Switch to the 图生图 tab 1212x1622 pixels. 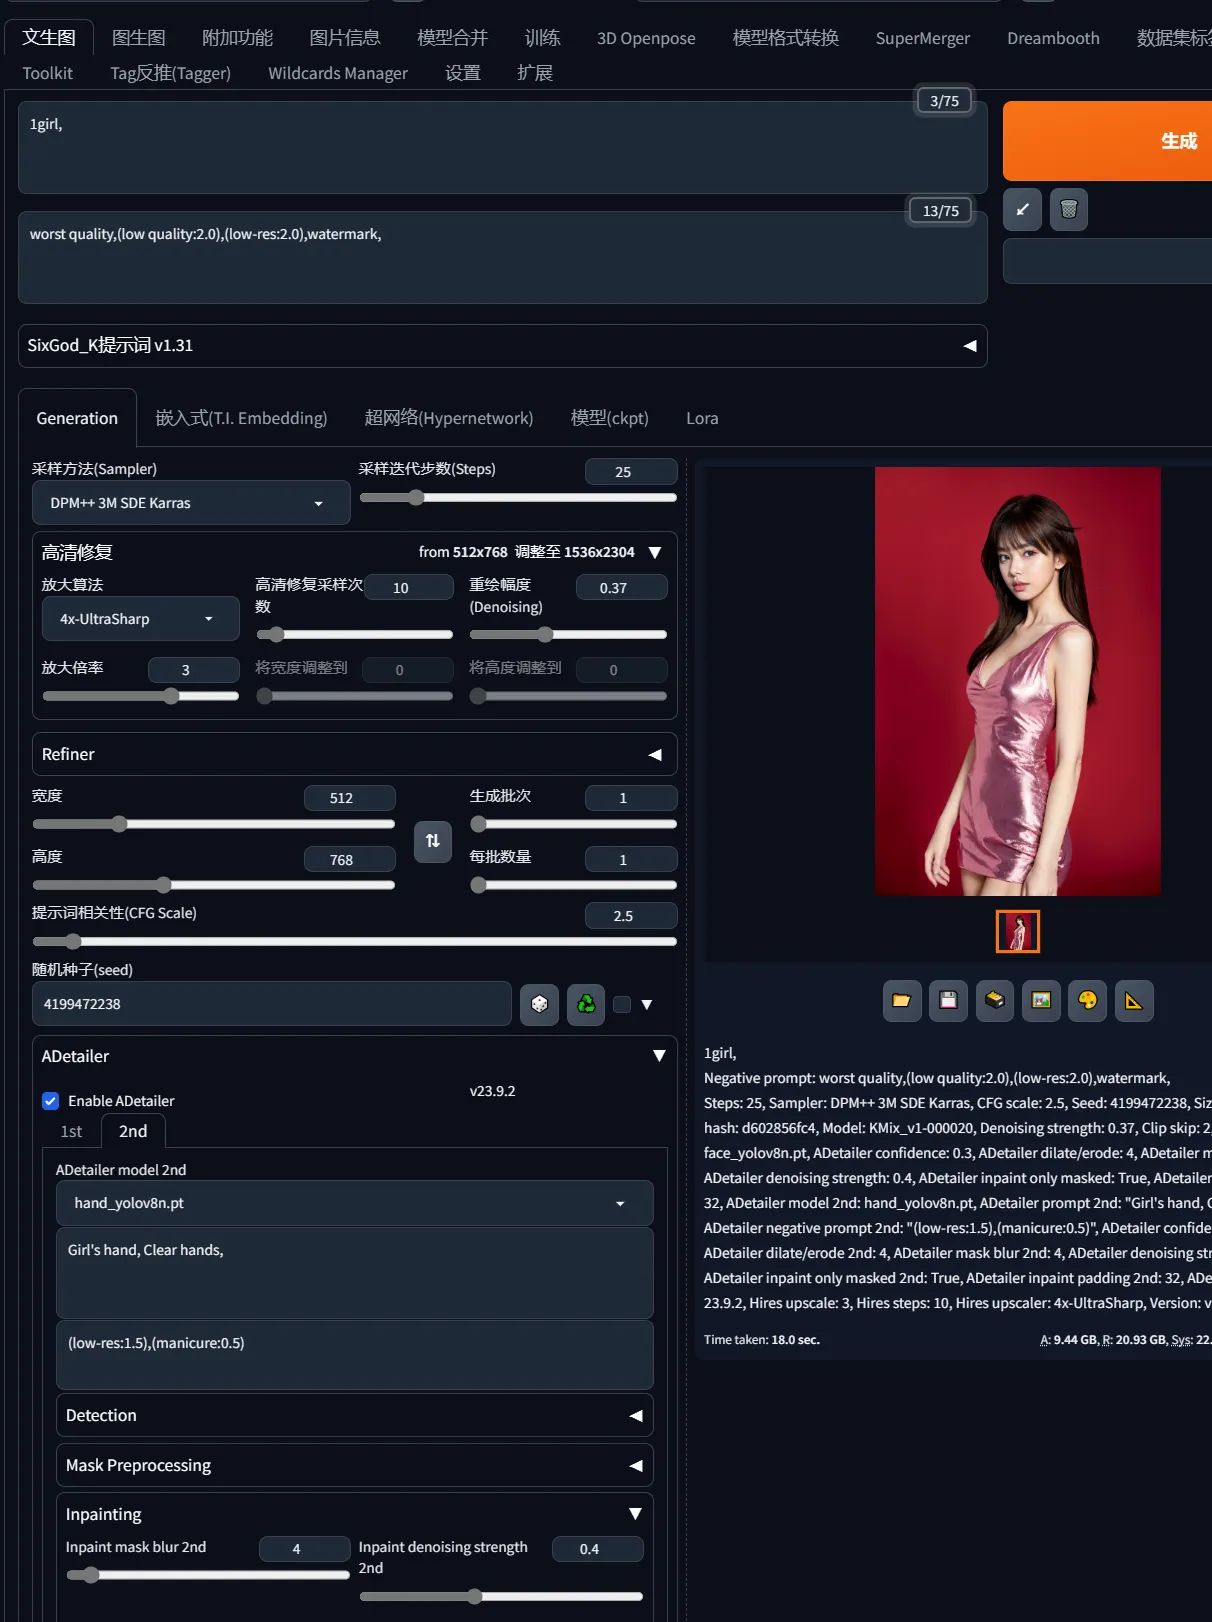pyautogui.click(x=139, y=38)
